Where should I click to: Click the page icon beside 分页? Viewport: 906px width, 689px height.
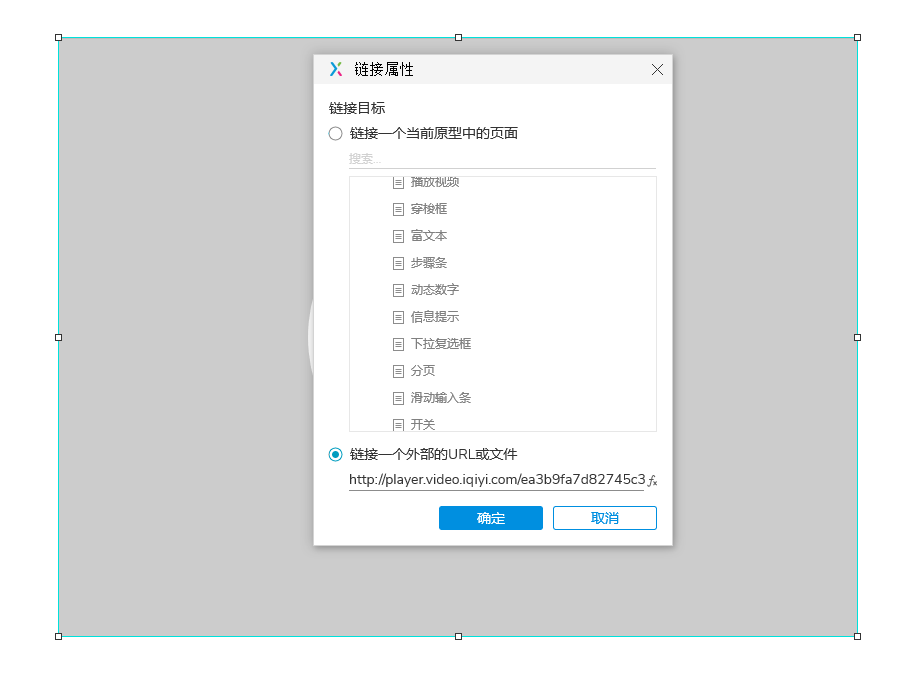click(399, 370)
